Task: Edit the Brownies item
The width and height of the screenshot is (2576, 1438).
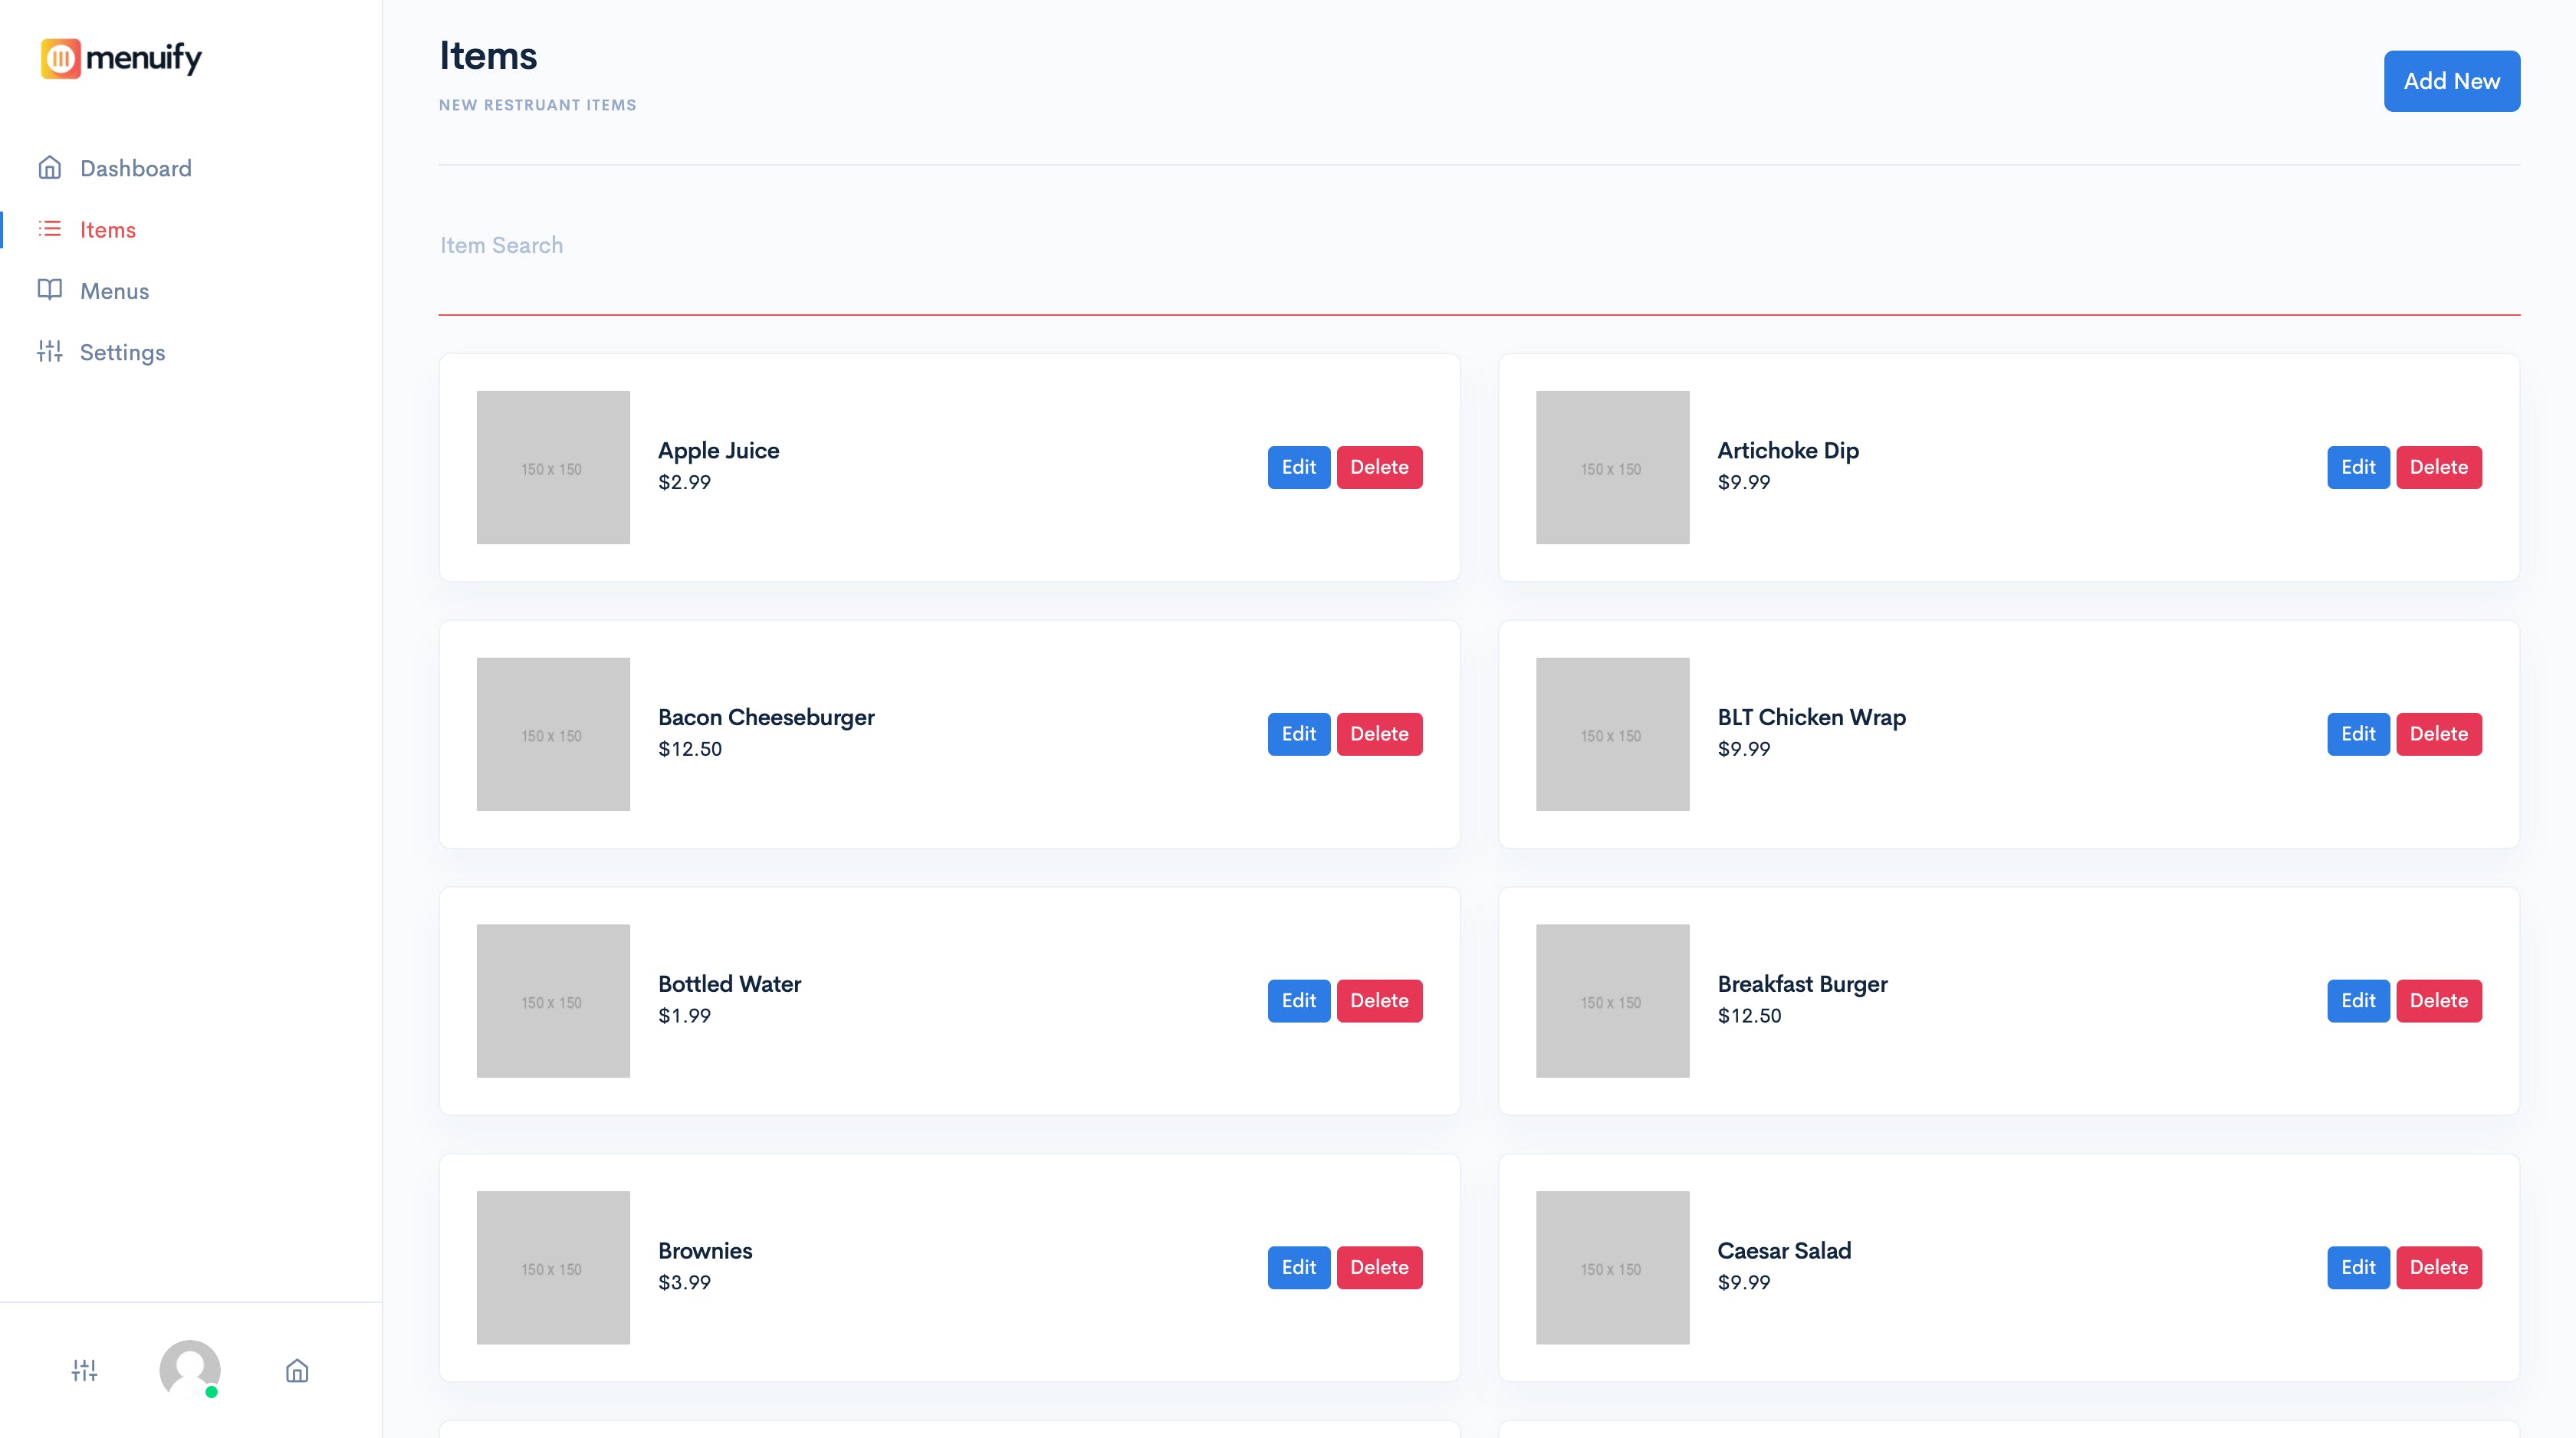Action: tap(1299, 1267)
